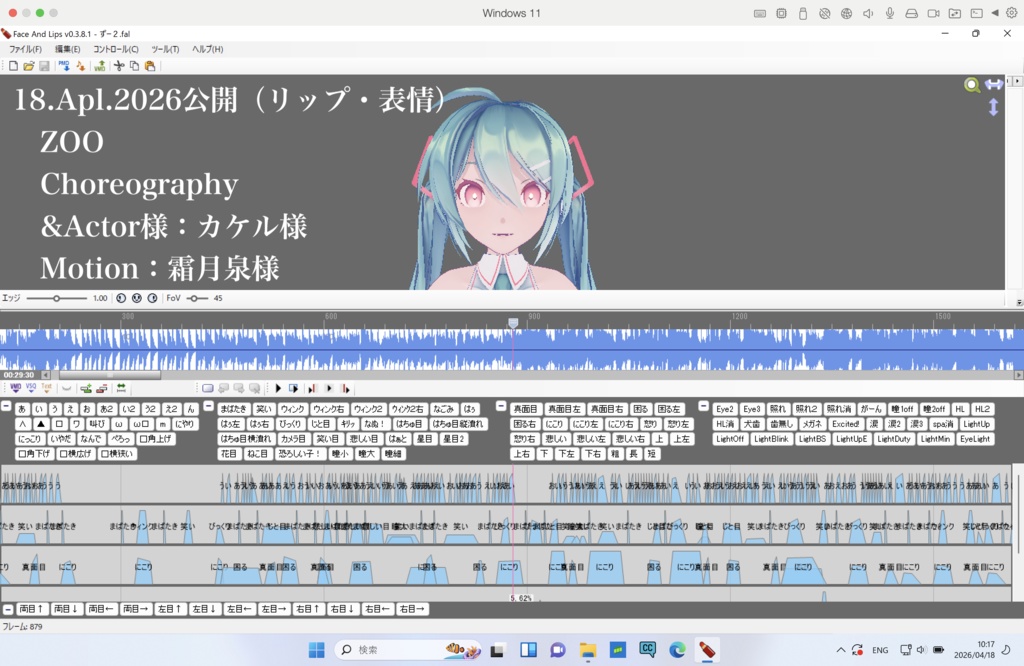The image size is (1024, 666).
Task: Click the scissors cut icon
Action: click(x=119, y=66)
